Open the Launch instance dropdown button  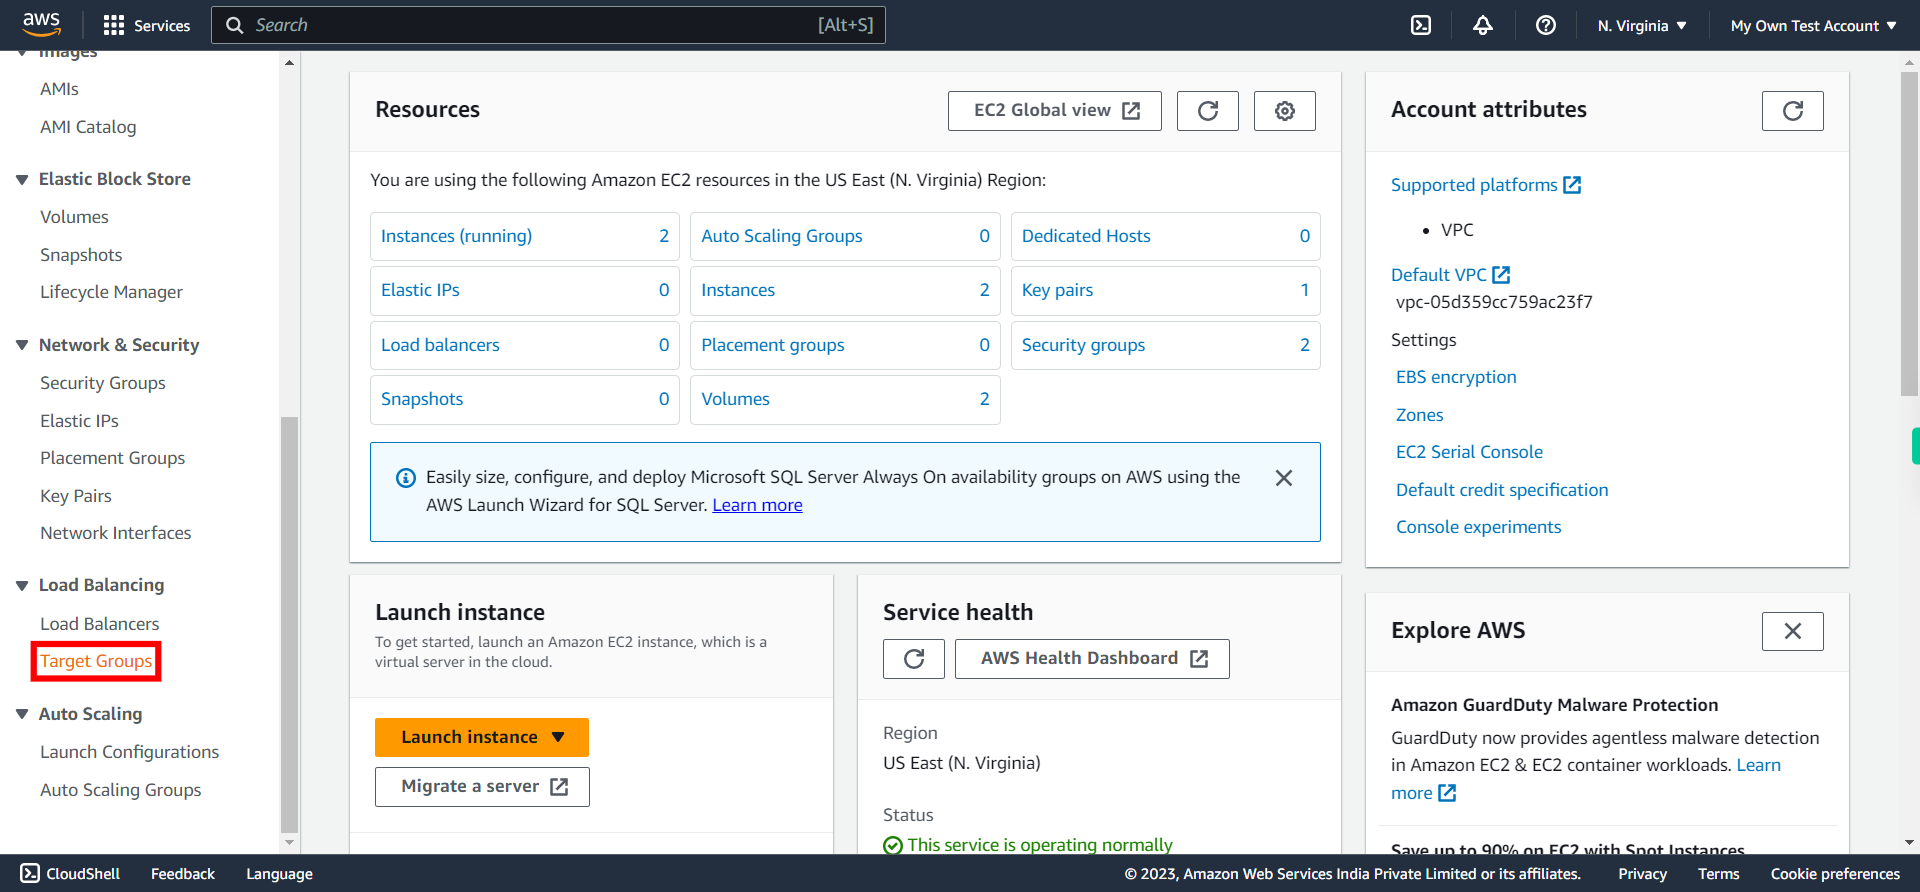(482, 737)
